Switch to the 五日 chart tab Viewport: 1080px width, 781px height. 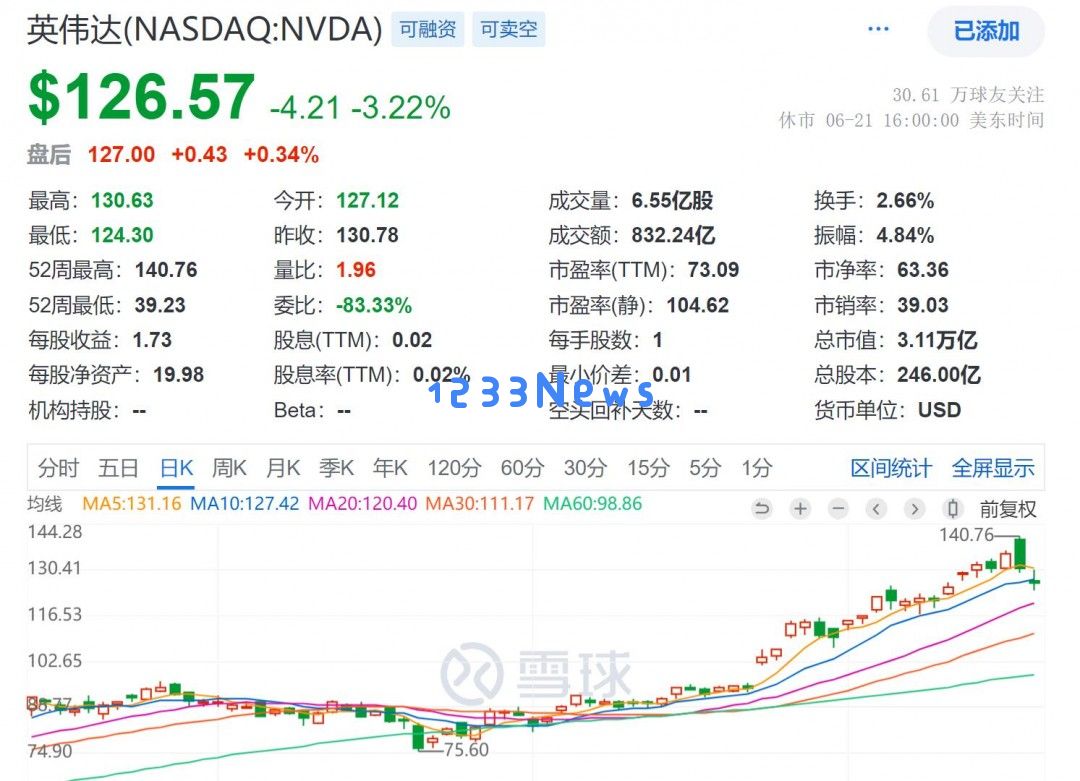click(x=118, y=468)
